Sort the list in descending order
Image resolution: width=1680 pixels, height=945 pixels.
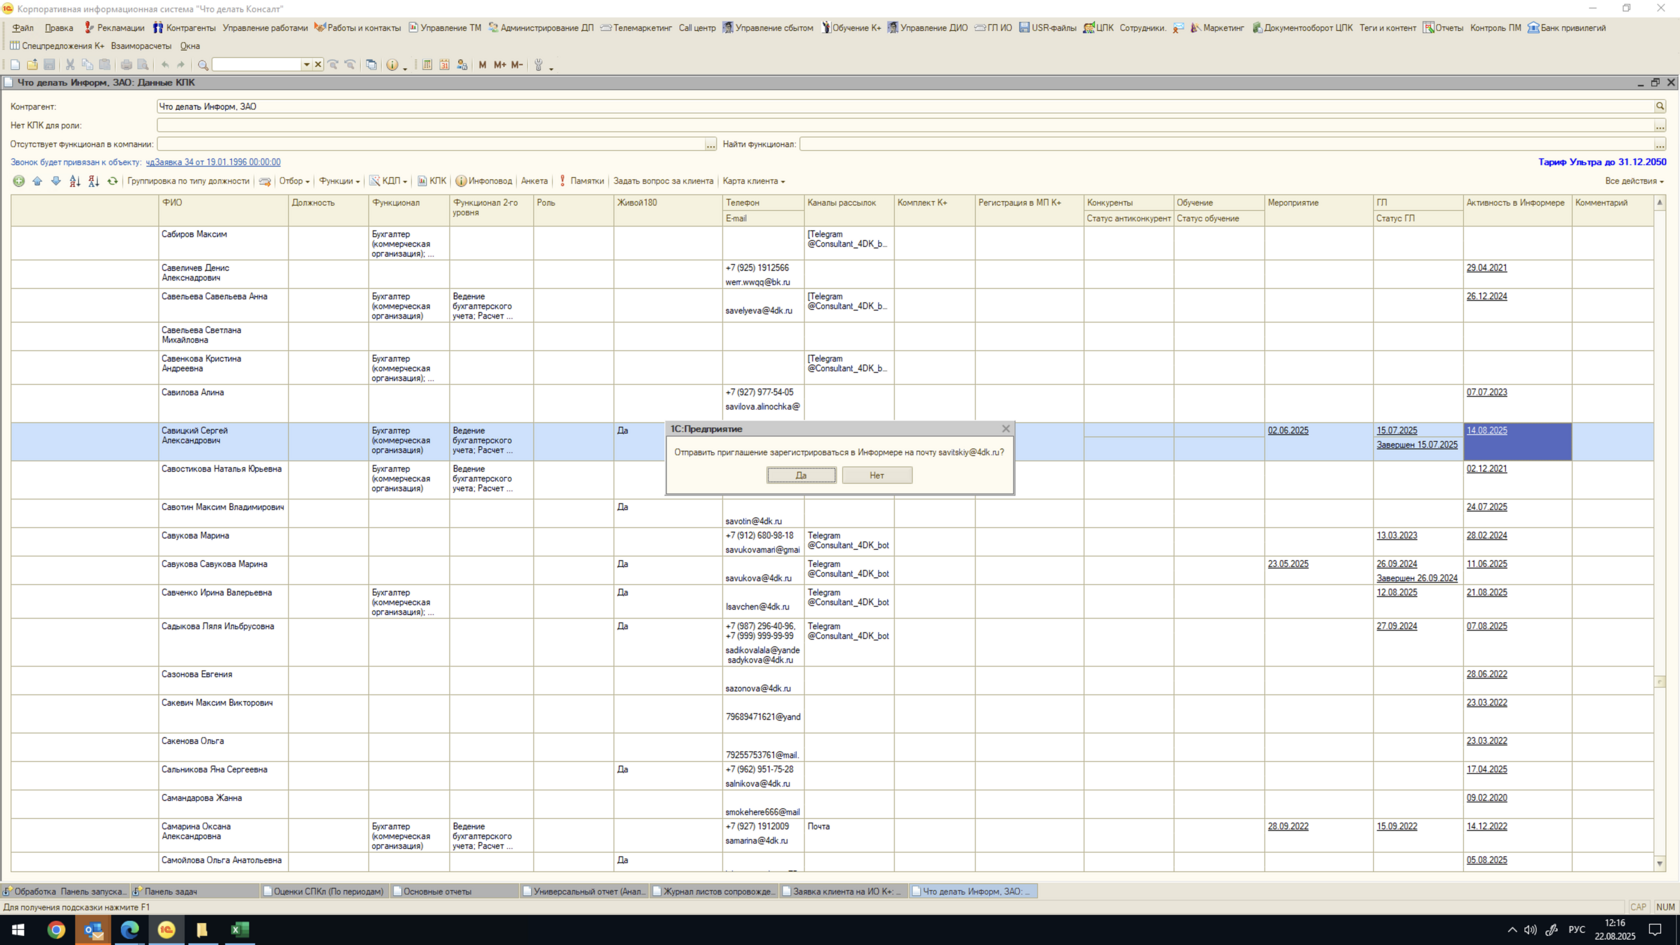93,181
